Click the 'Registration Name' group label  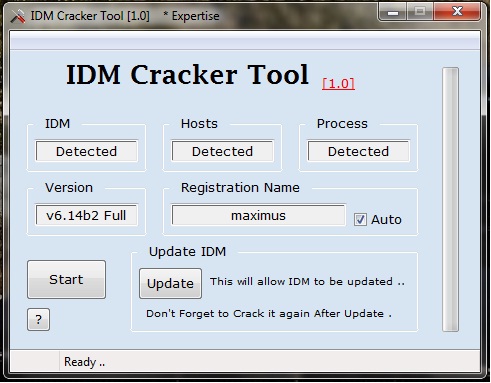point(240,187)
